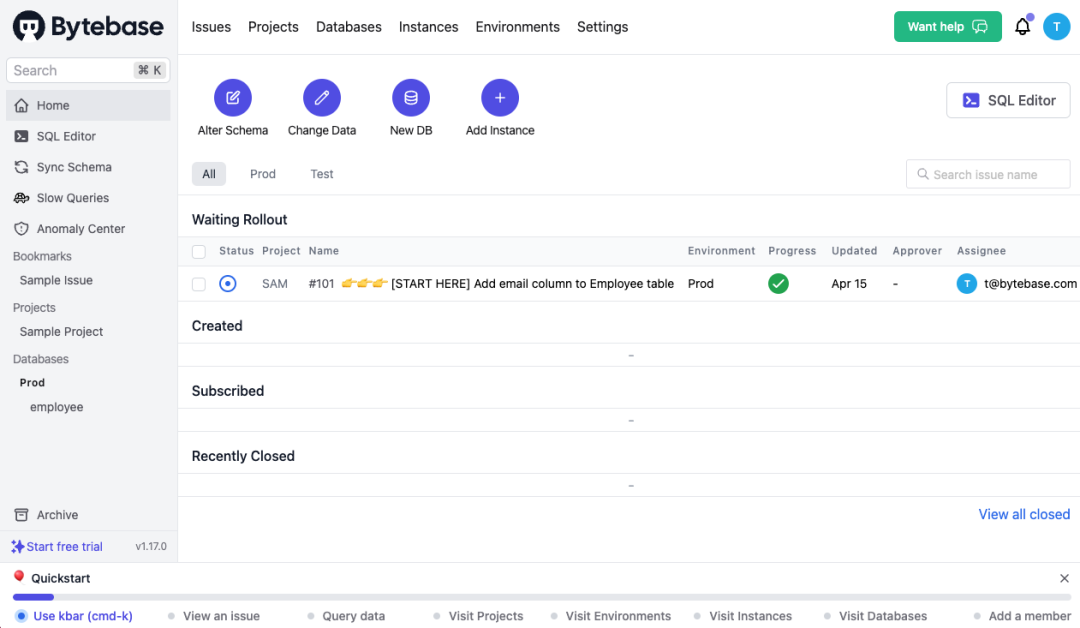1080x628 pixels.
Task: Open the Archive section
Action: [x=55, y=514]
